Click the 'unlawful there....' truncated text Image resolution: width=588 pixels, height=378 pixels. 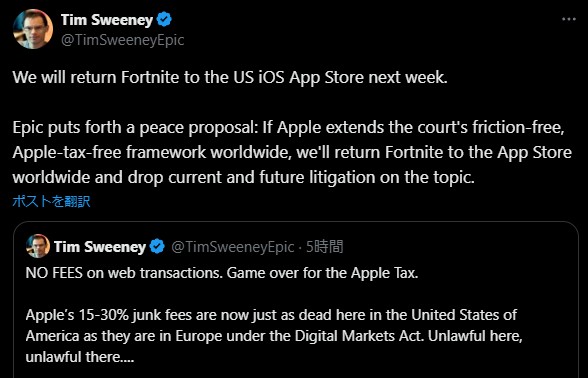tap(80, 357)
